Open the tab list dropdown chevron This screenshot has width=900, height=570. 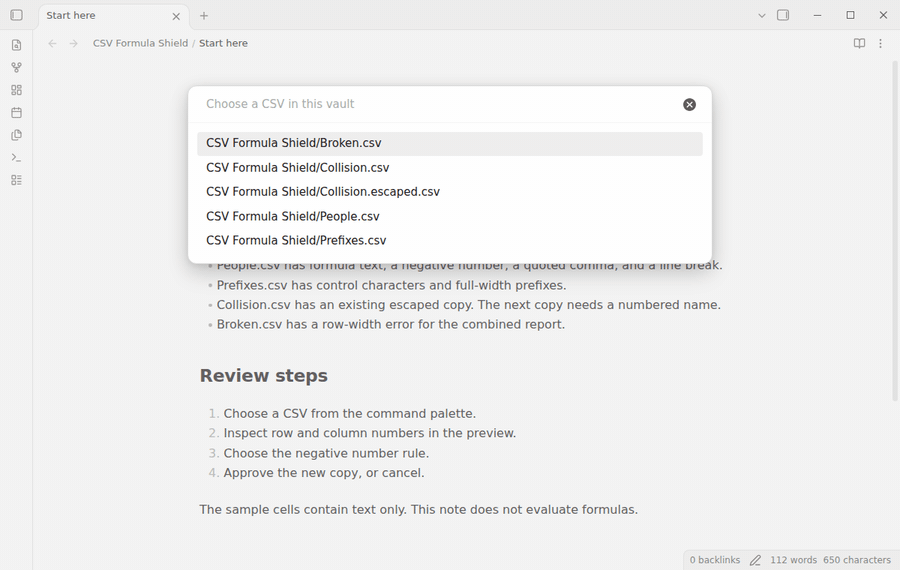[x=762, y=15]
